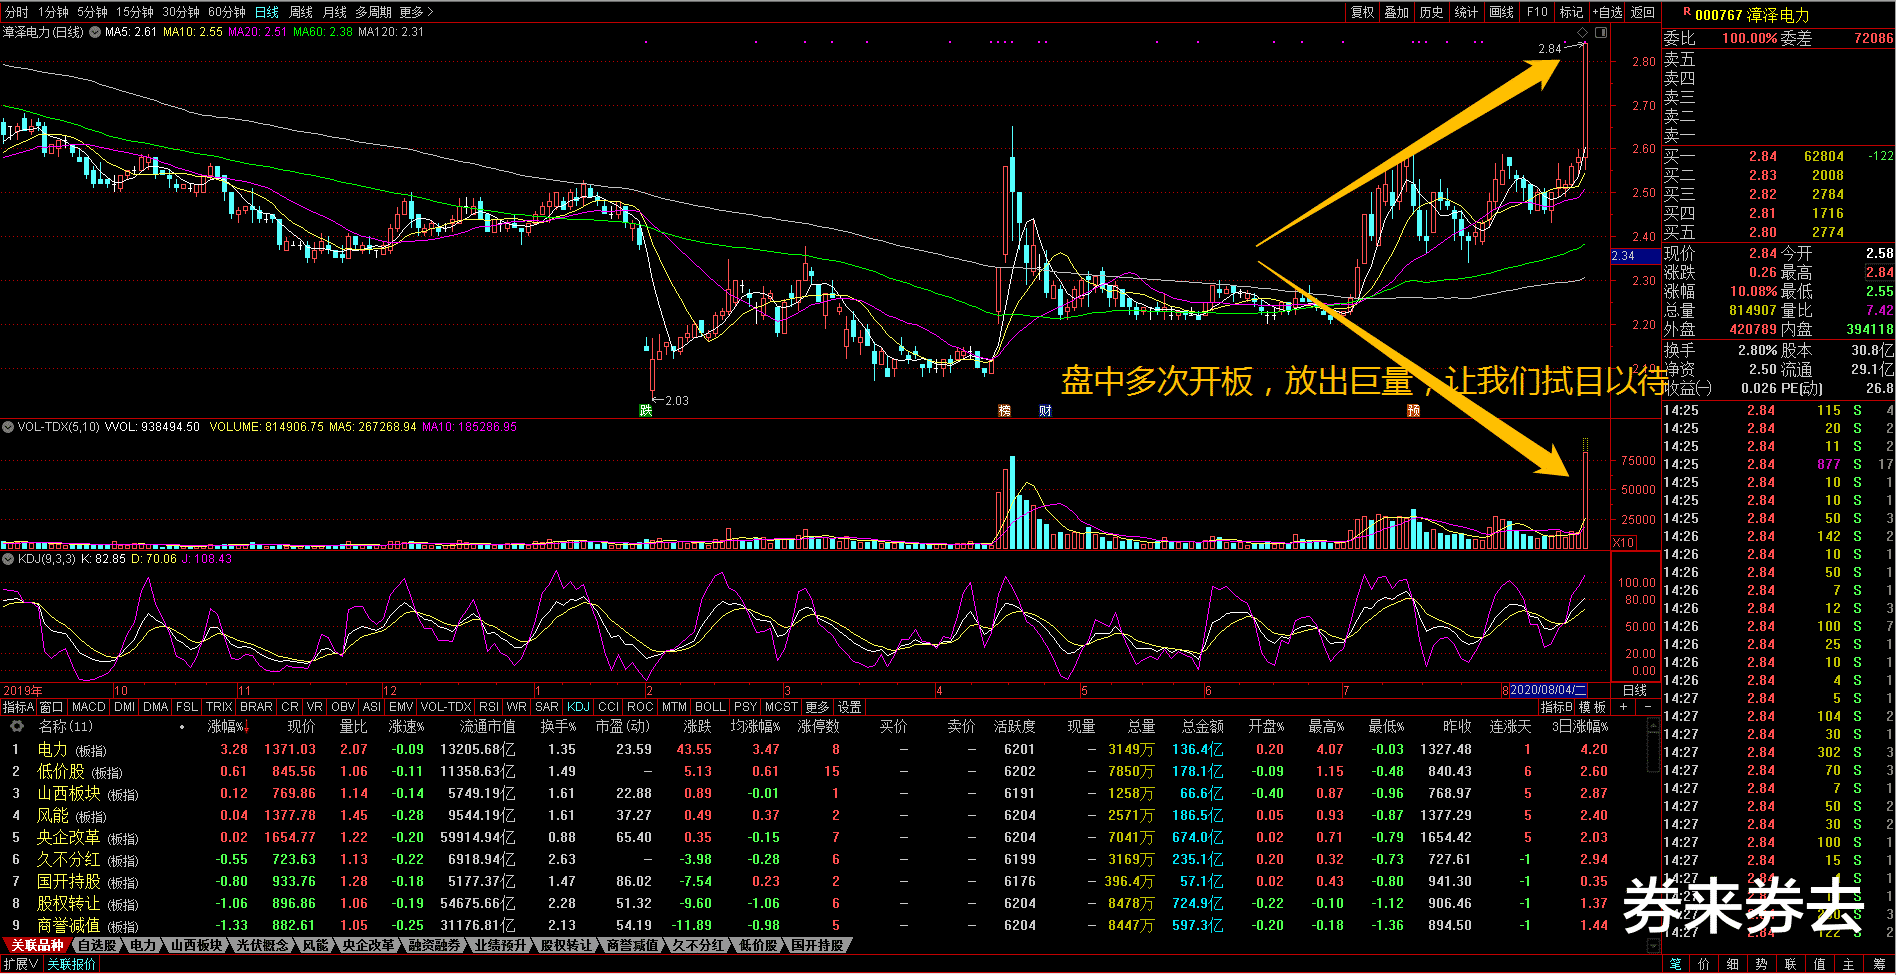Switch chart to 分时 view

click(x=17, y=12)
